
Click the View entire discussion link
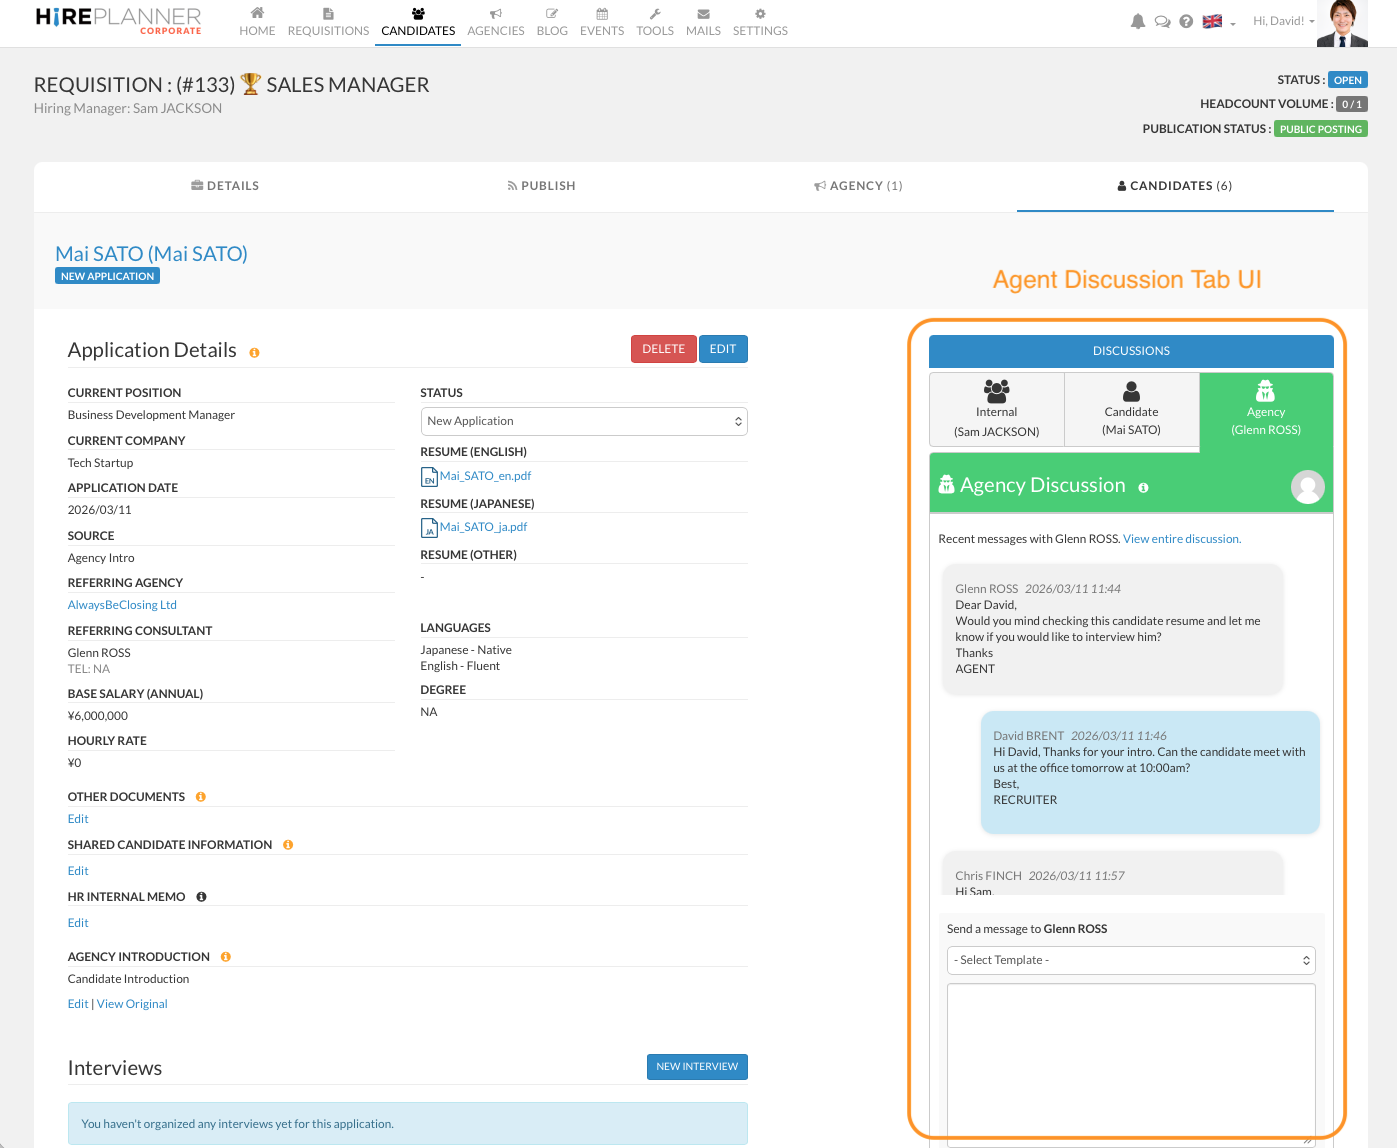(x=1181, y=539)
